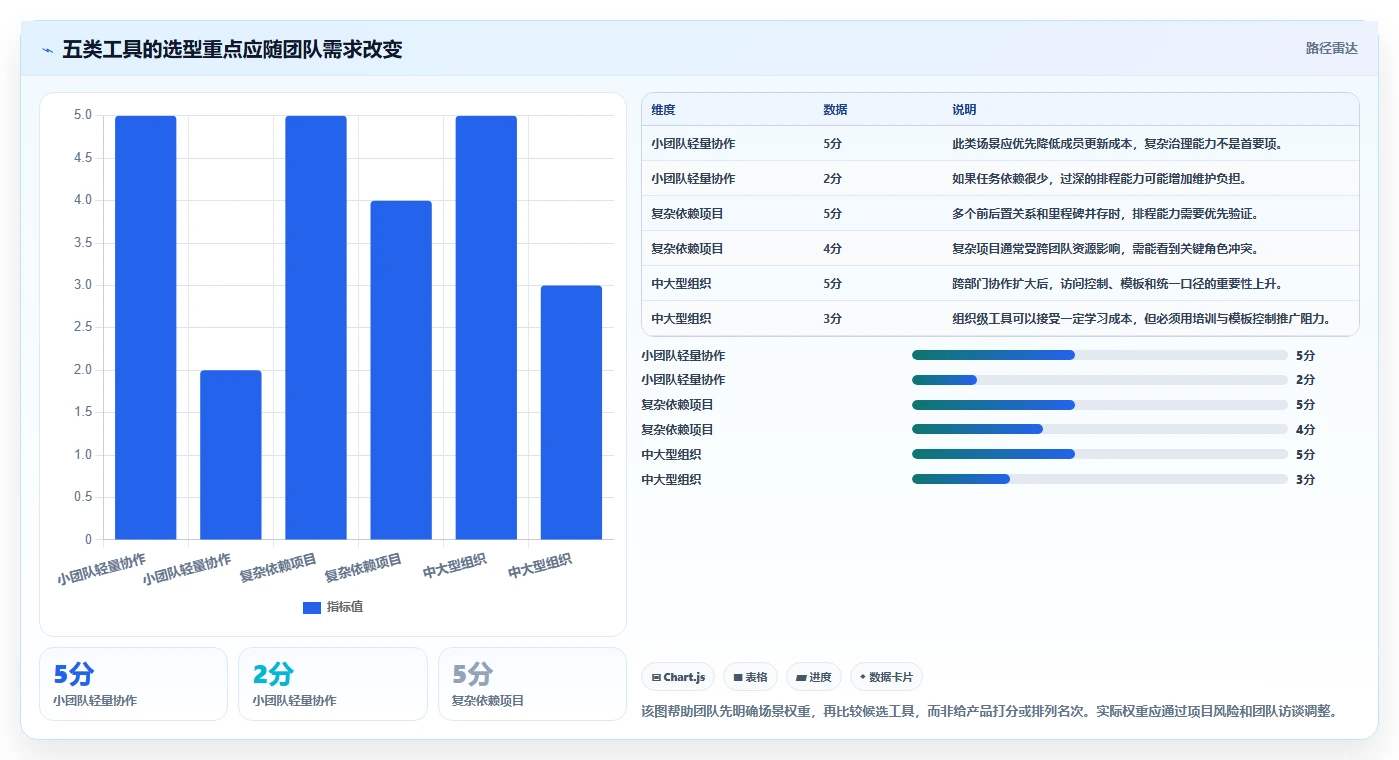Select the 小团队轻量协作 chart bar at value 2
This screenshot has width=1399, height=760.
(231, 455)
